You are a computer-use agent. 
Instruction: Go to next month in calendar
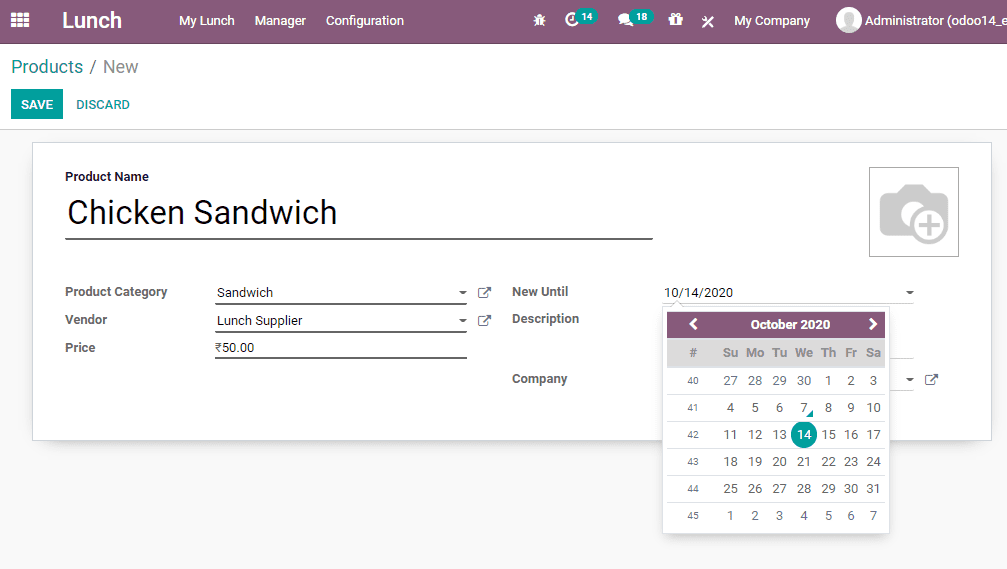pyautogui.click(x=873, y=324)
